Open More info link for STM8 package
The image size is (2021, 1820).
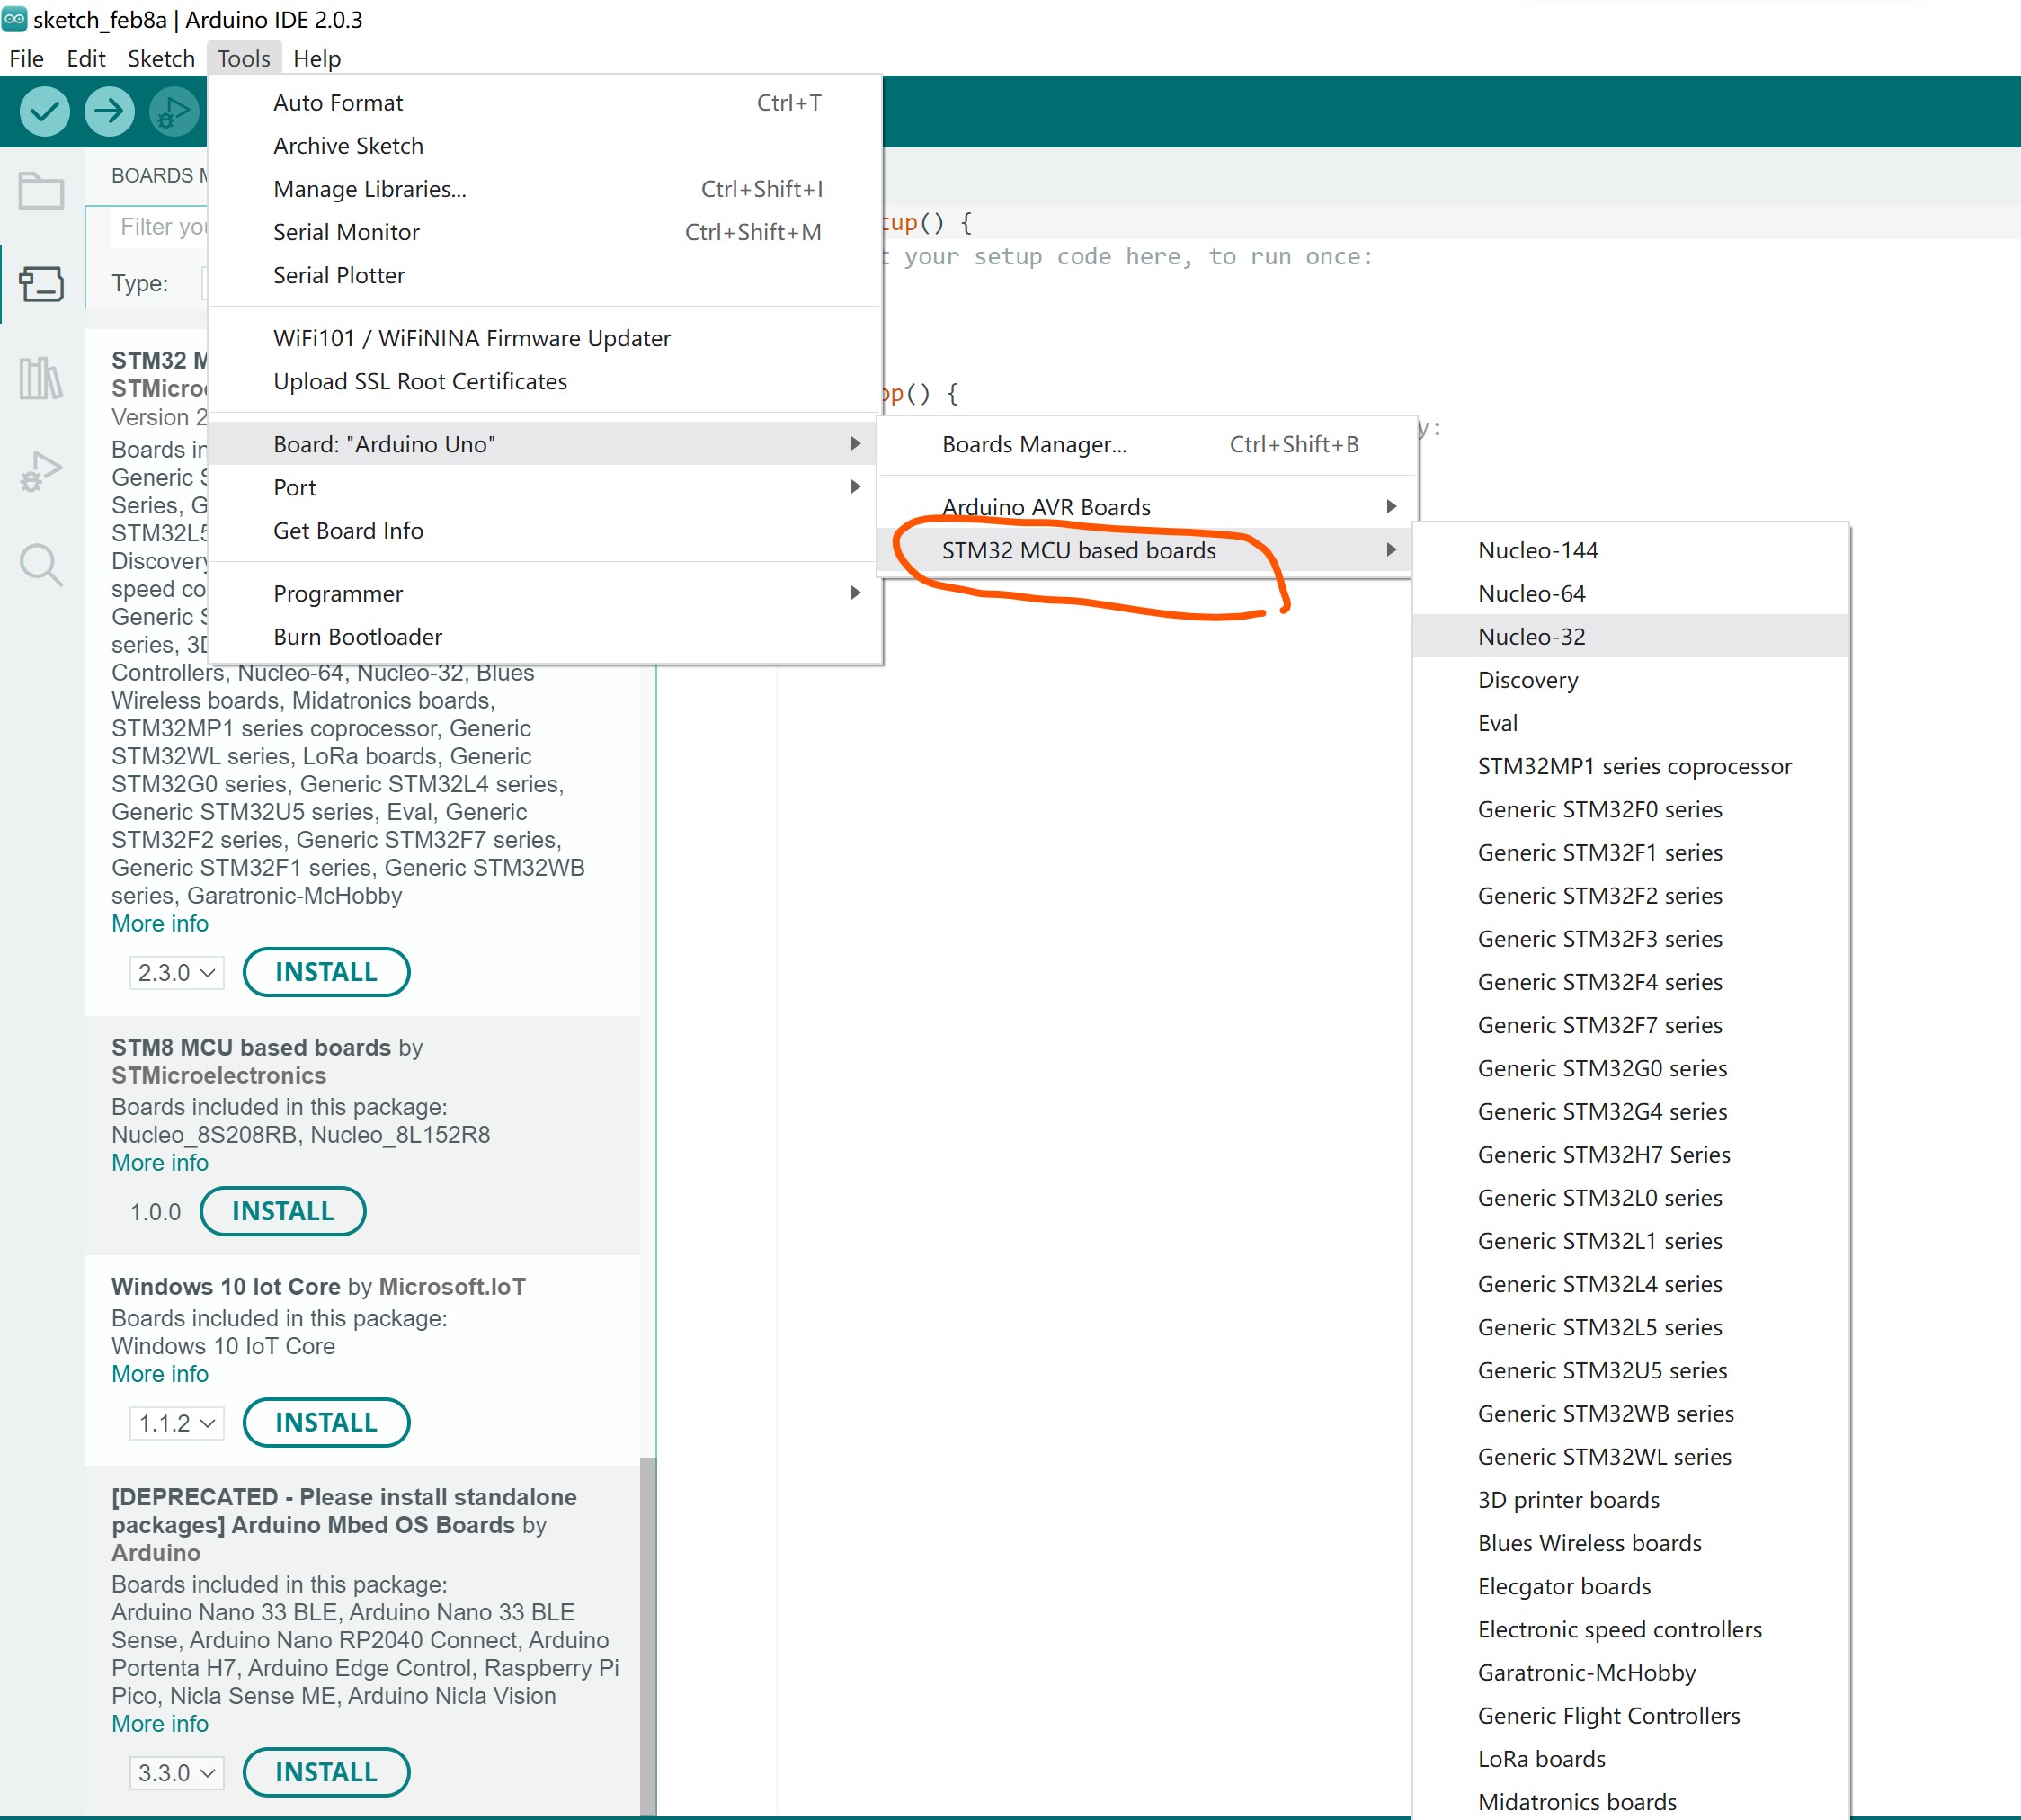tap(160, 1162)
